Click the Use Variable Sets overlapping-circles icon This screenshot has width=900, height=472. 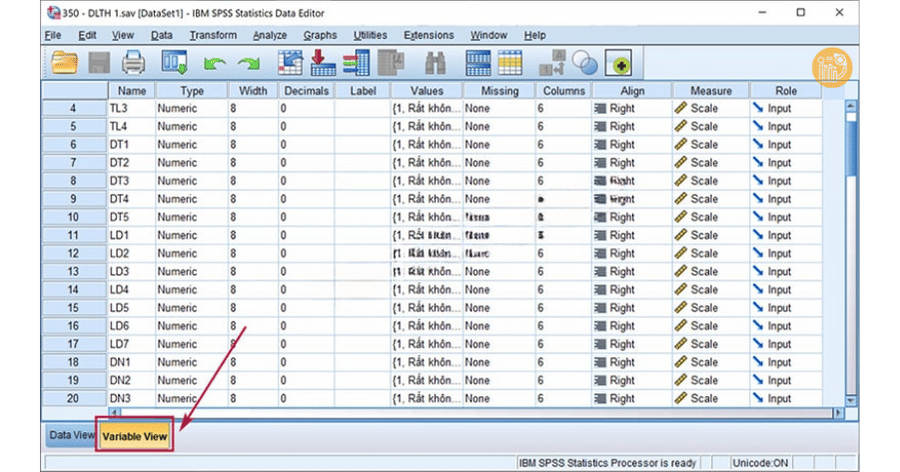(585, 63)
